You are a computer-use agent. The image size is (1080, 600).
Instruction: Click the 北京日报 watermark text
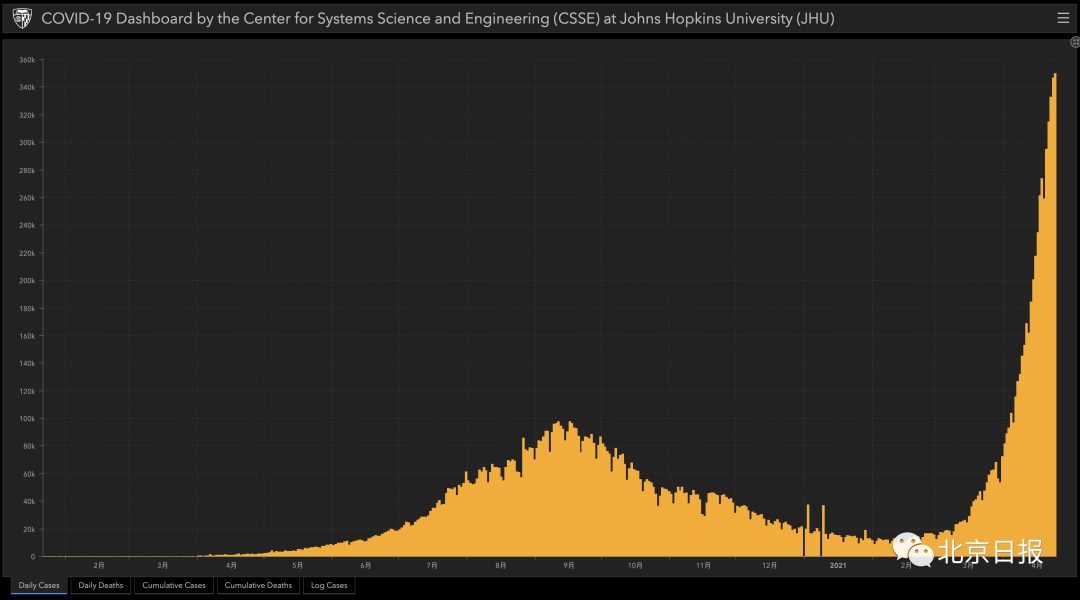coord(990,551)
